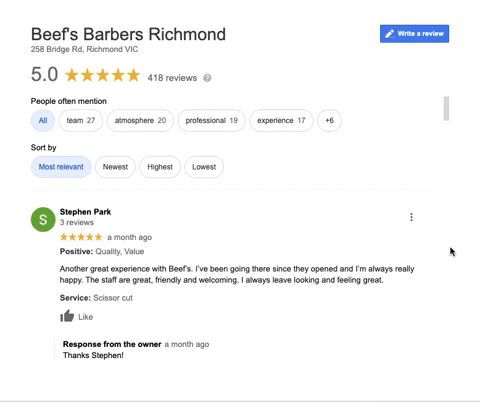Click the pencil icon in Write a review
This screenshot has height=402, width=480.
389,34
